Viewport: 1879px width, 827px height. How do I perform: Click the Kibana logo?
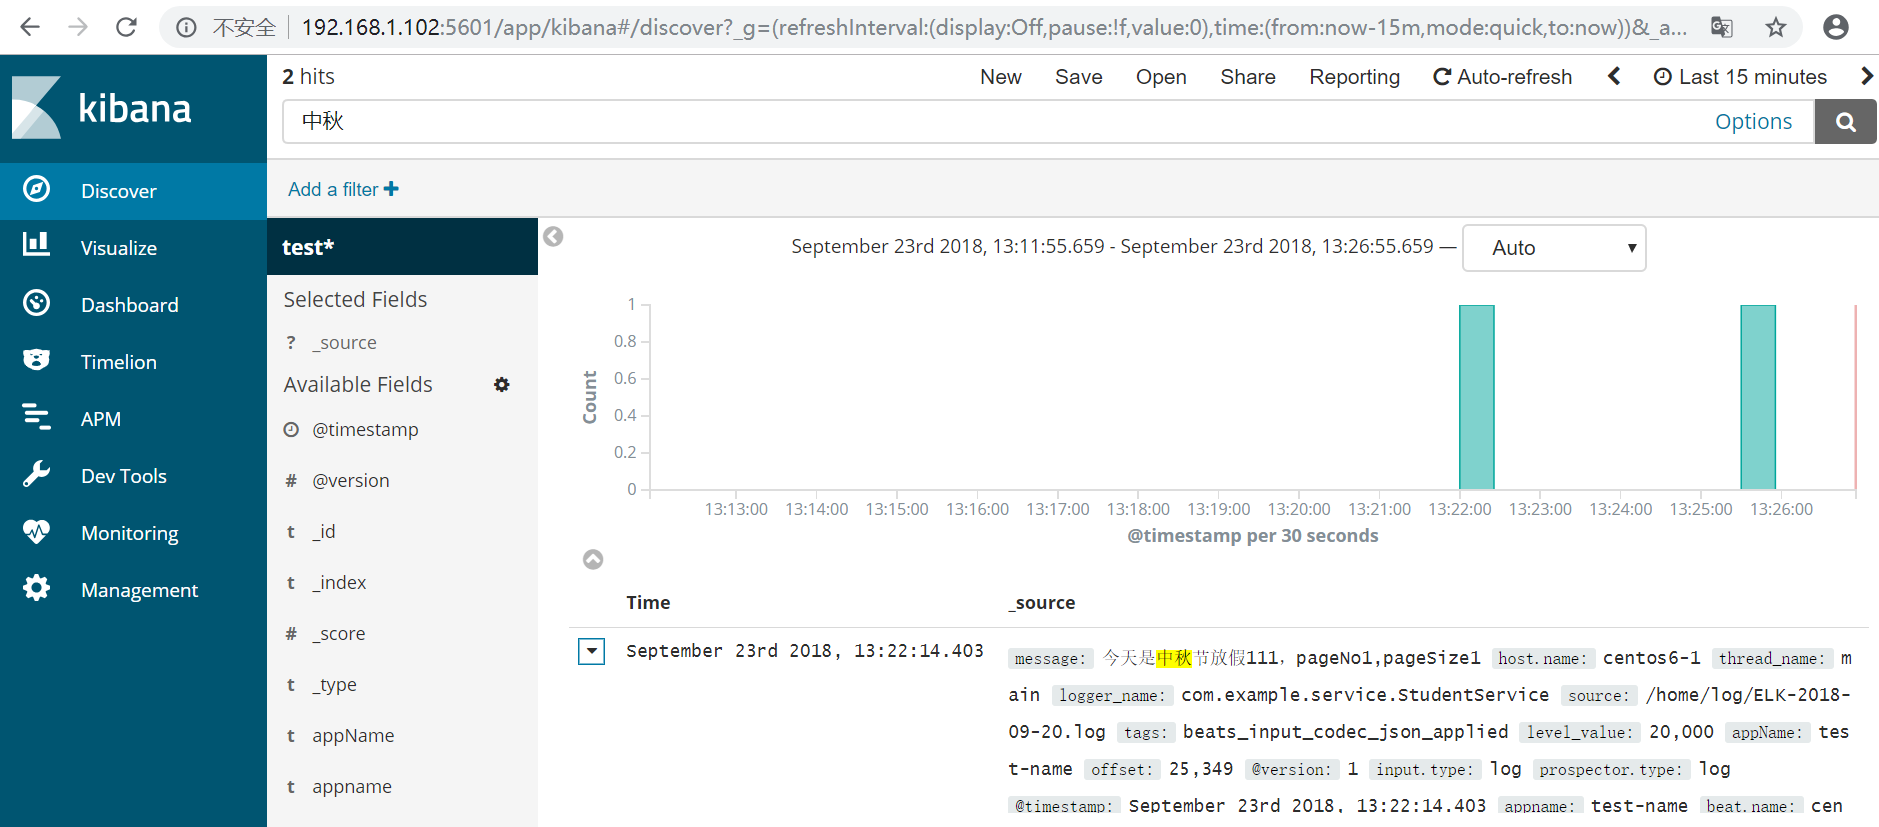(x=101, y=108)
